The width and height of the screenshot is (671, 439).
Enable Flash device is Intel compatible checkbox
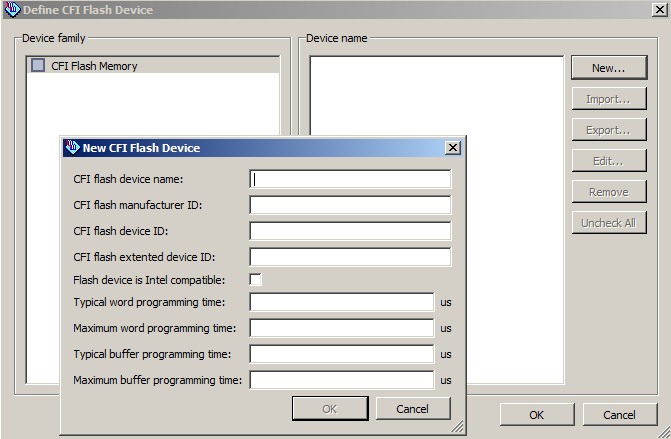tap(255, 280)
